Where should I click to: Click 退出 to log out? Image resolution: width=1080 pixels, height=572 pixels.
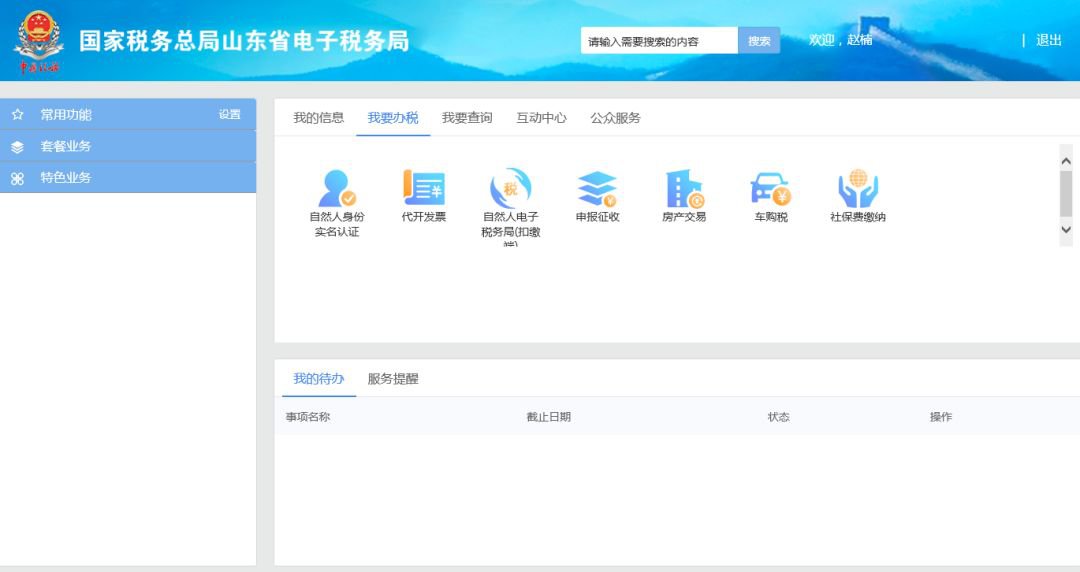(1048, 41)
